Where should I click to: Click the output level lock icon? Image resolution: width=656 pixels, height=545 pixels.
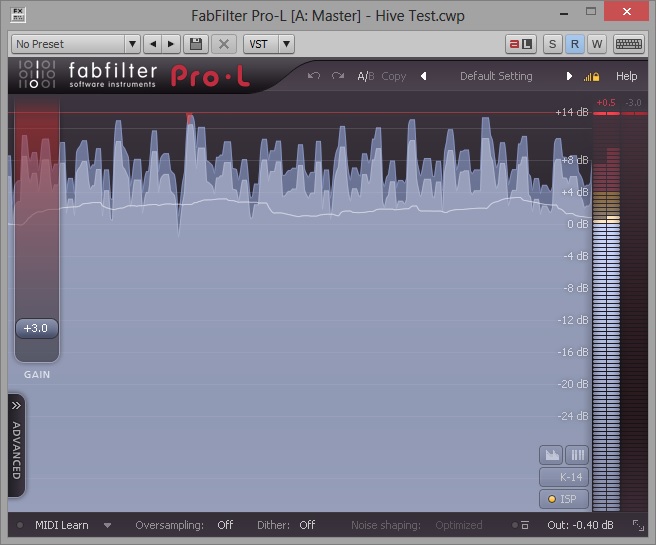tap(592, 77)
